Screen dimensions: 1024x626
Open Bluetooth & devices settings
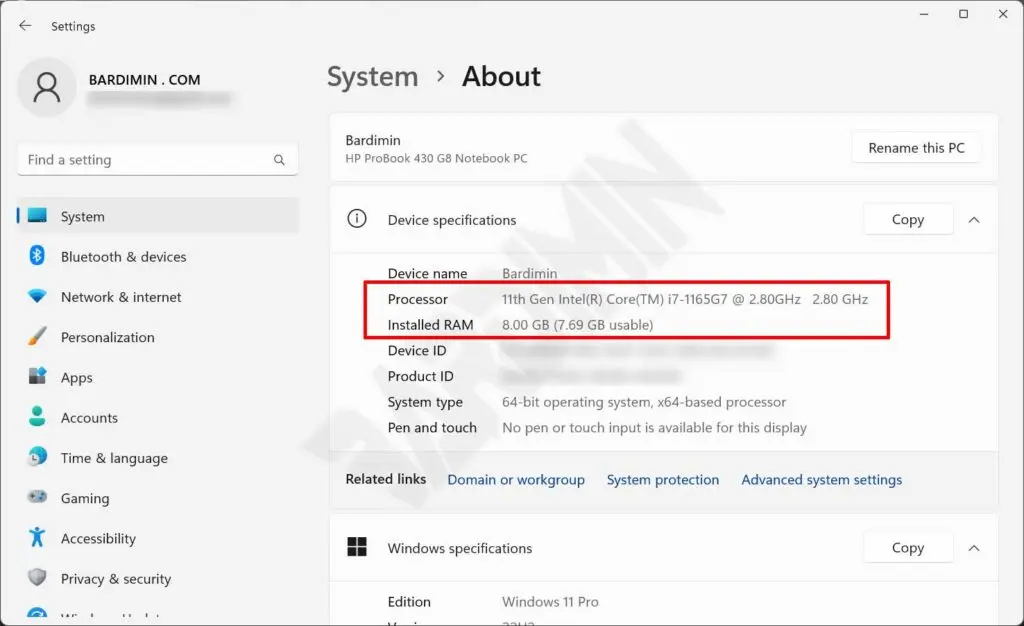click(158, 257)
